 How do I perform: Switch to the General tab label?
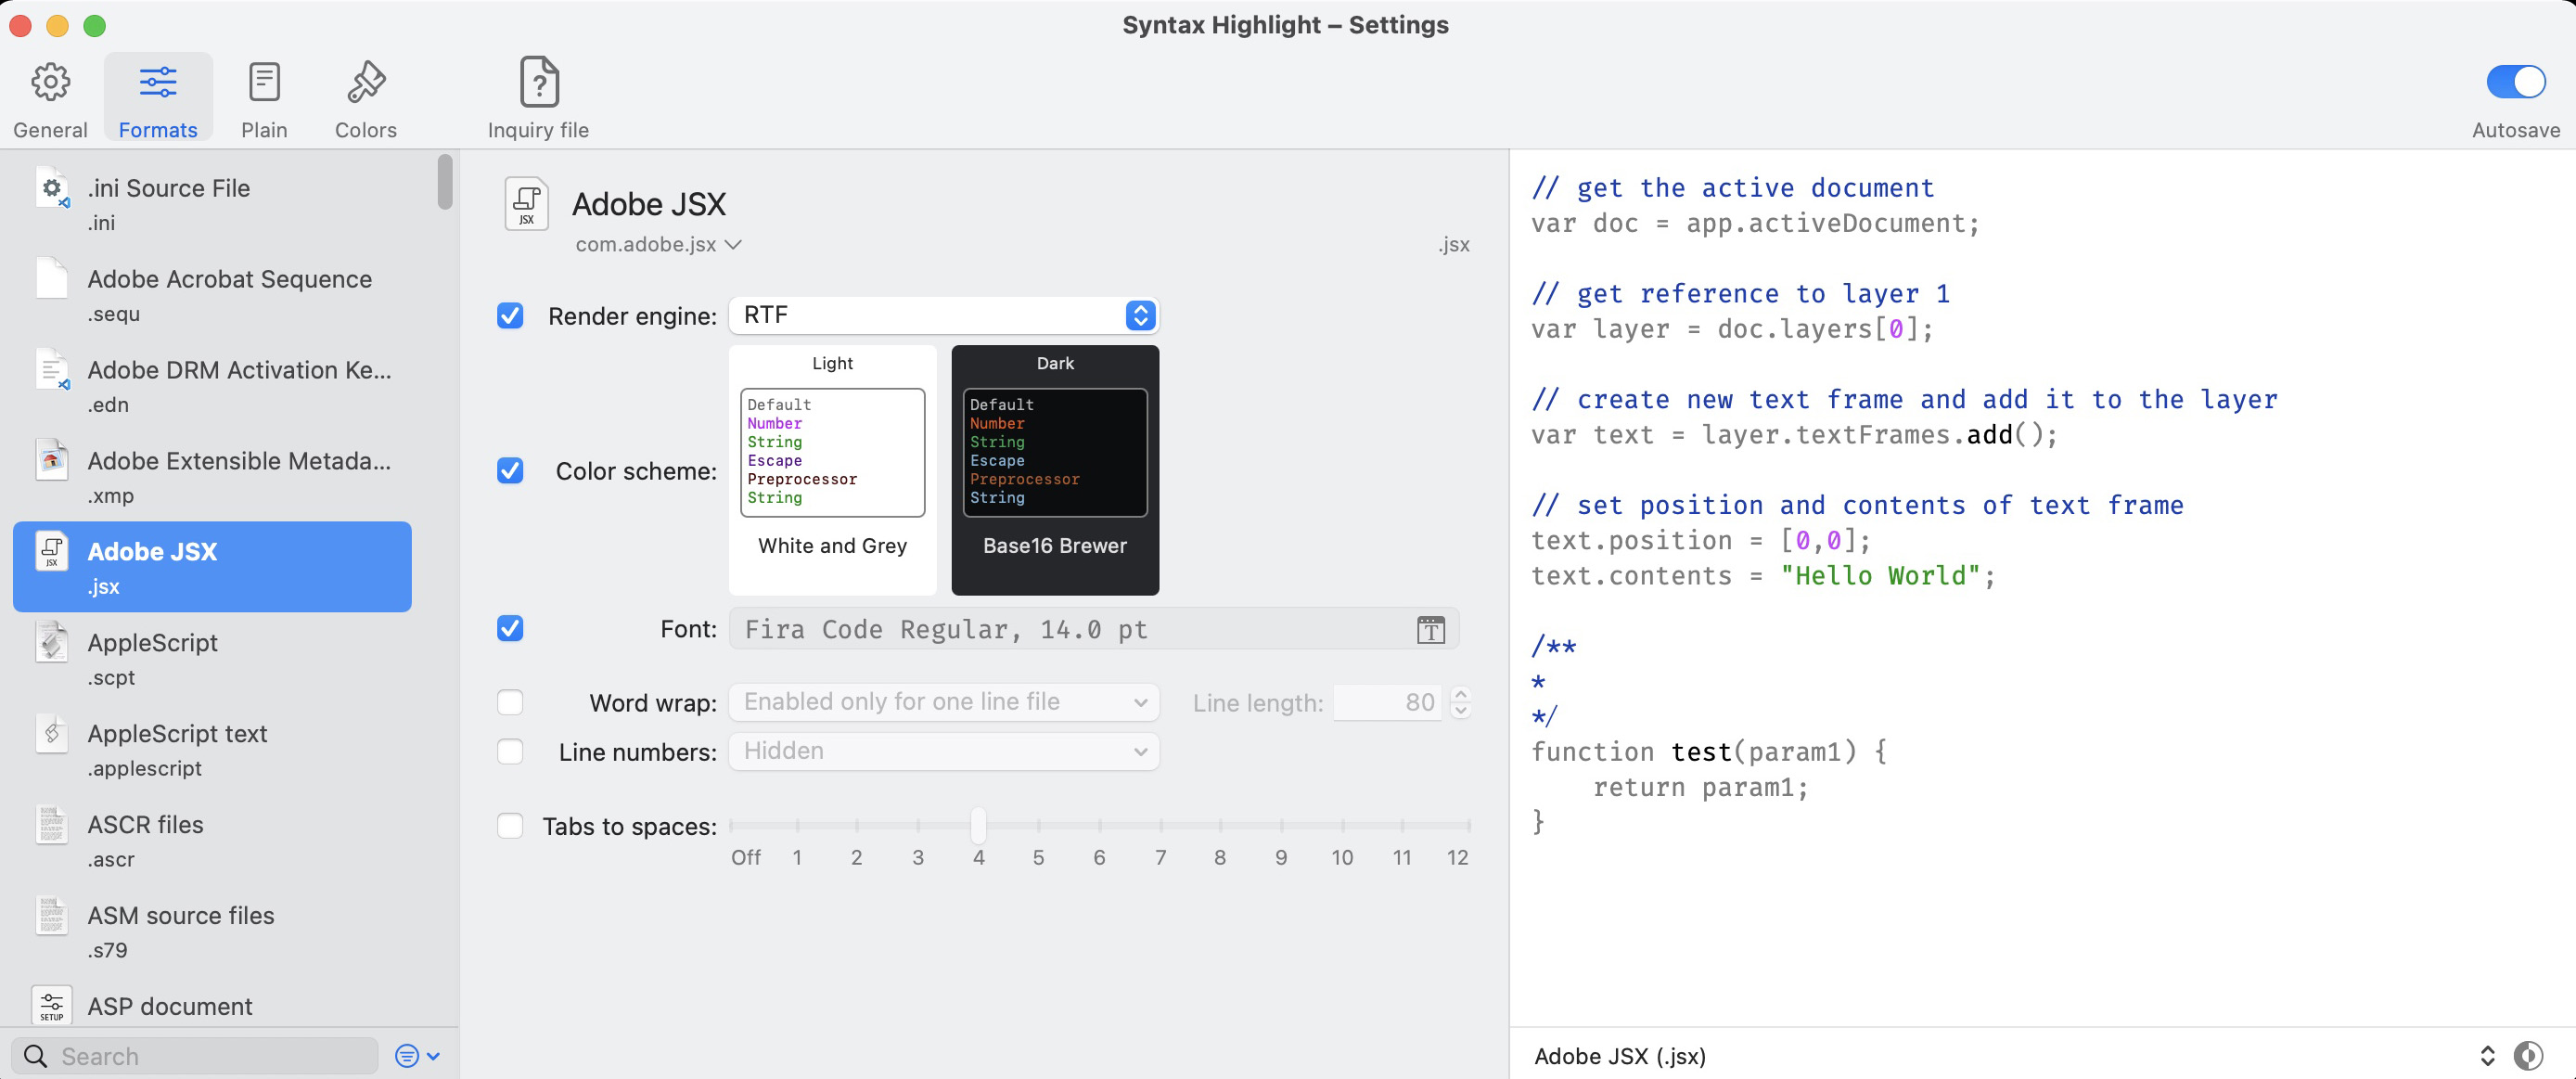[x=50, y=130]
